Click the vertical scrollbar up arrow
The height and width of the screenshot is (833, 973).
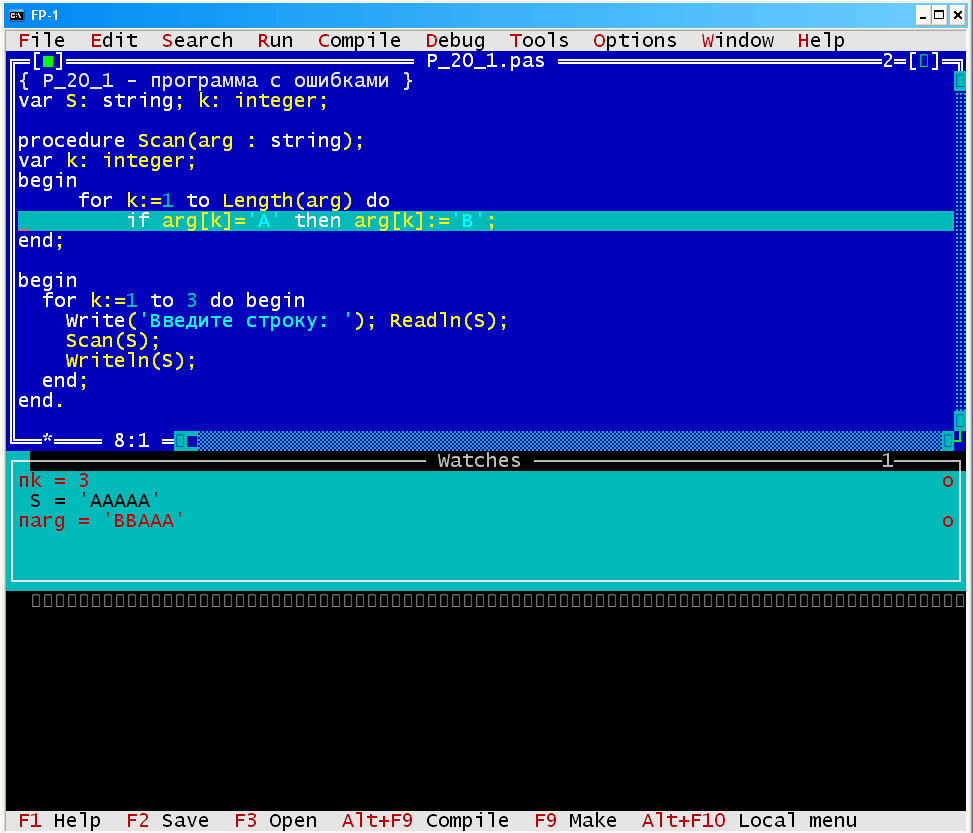click(x=960, y=81)
